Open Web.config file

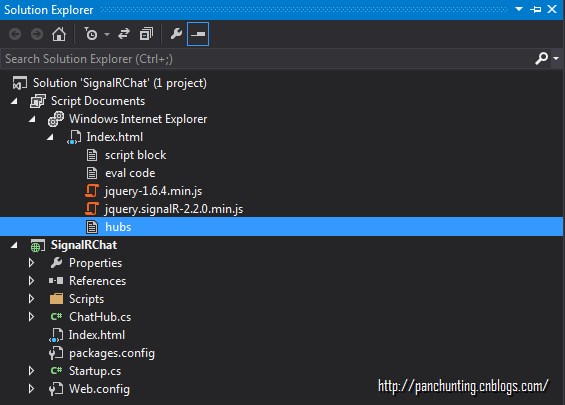(99, 389)
